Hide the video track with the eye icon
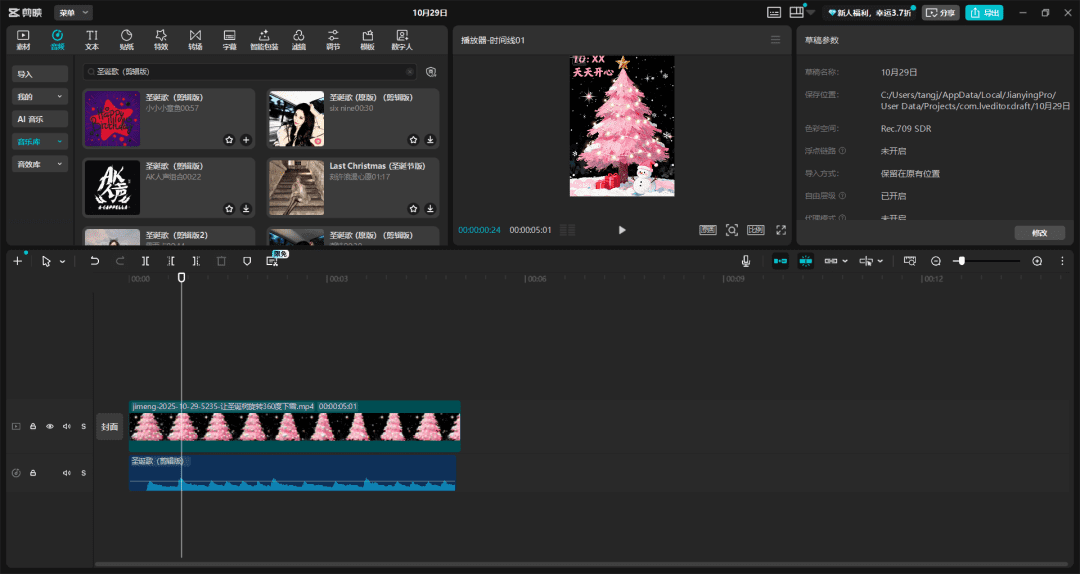Viewport: 1080px width, 574px height. pyautogui.click(x=49, y=426)
